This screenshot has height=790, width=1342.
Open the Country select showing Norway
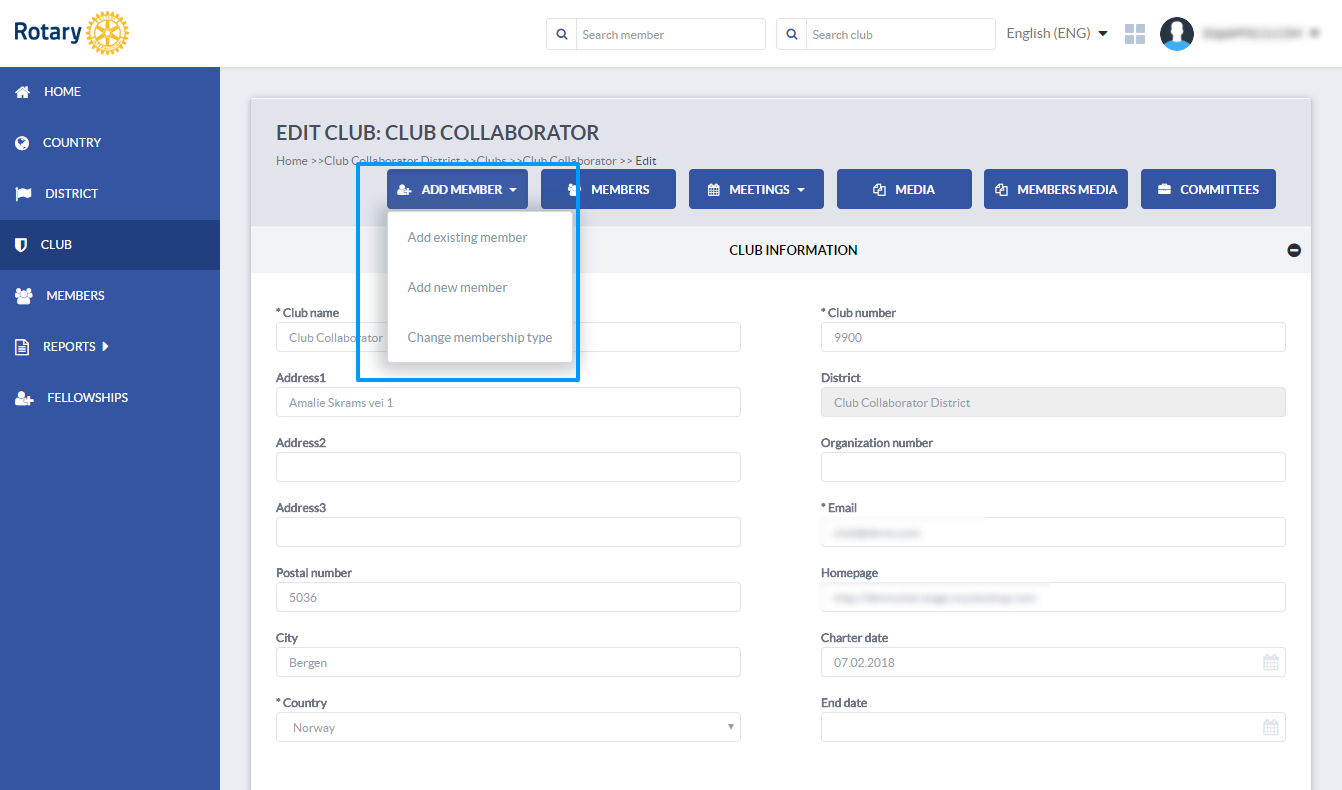tap(508, 727)
